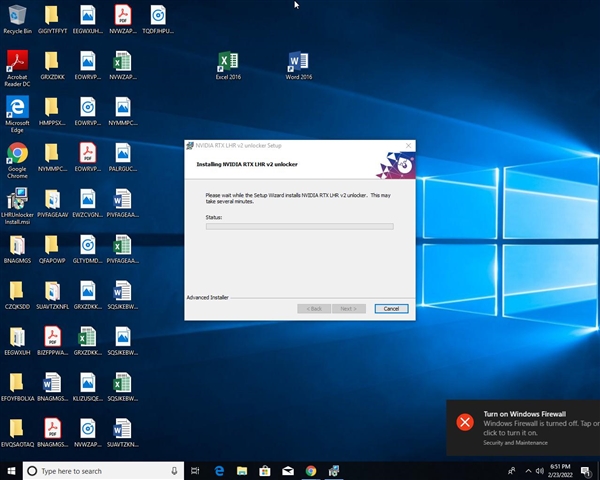This screenshot has height=480, width=600.
Task: Launch Acrobat Reader DC from the desktop
Action: pyautogui.click(x=17, y=62)
